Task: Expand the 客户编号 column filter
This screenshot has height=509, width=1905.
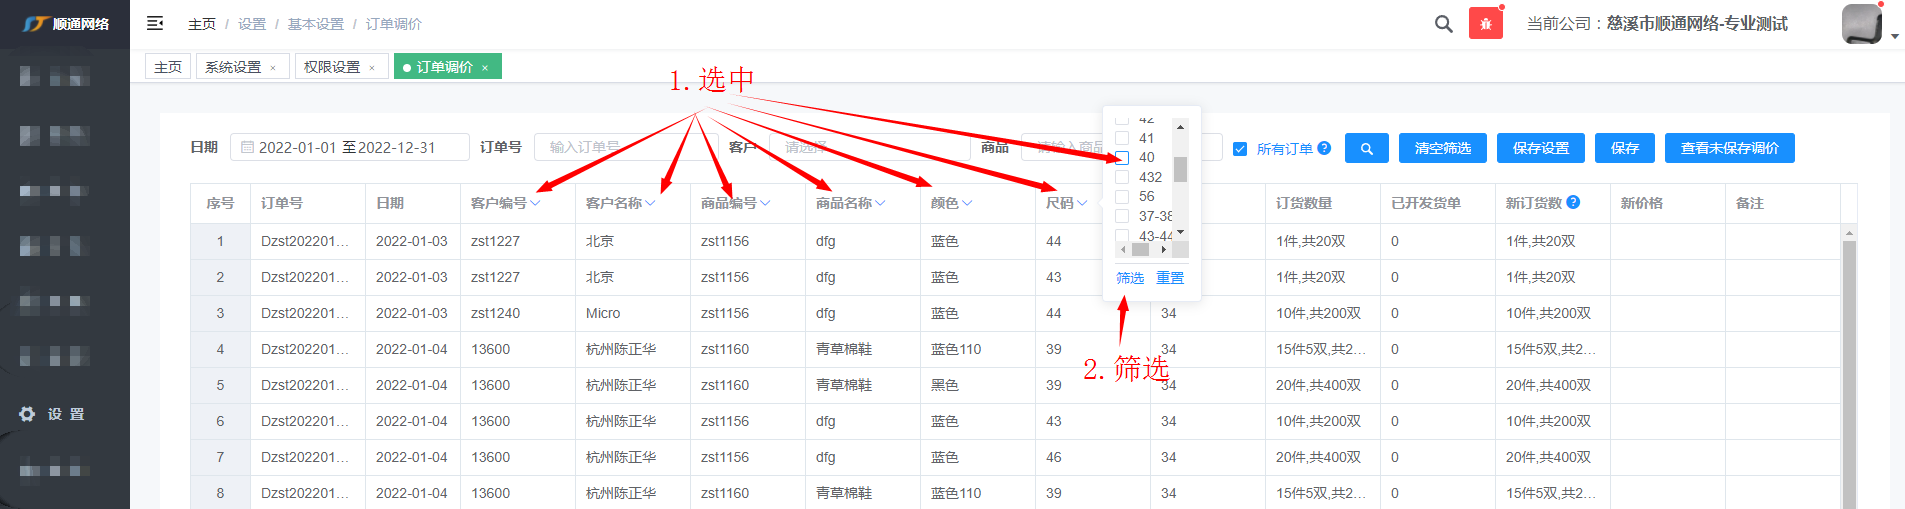Action: click(x=535, y=203)
